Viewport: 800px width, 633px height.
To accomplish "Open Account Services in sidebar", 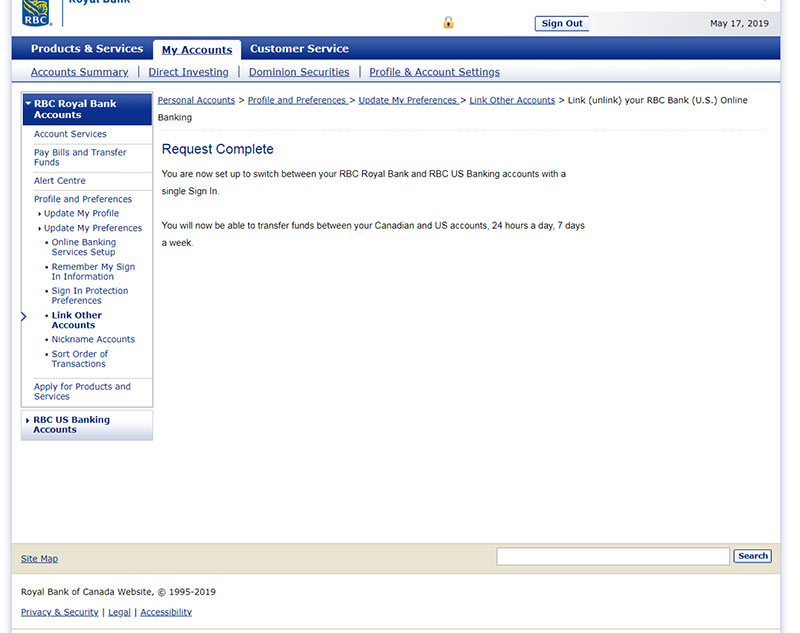I will point(70,134).
